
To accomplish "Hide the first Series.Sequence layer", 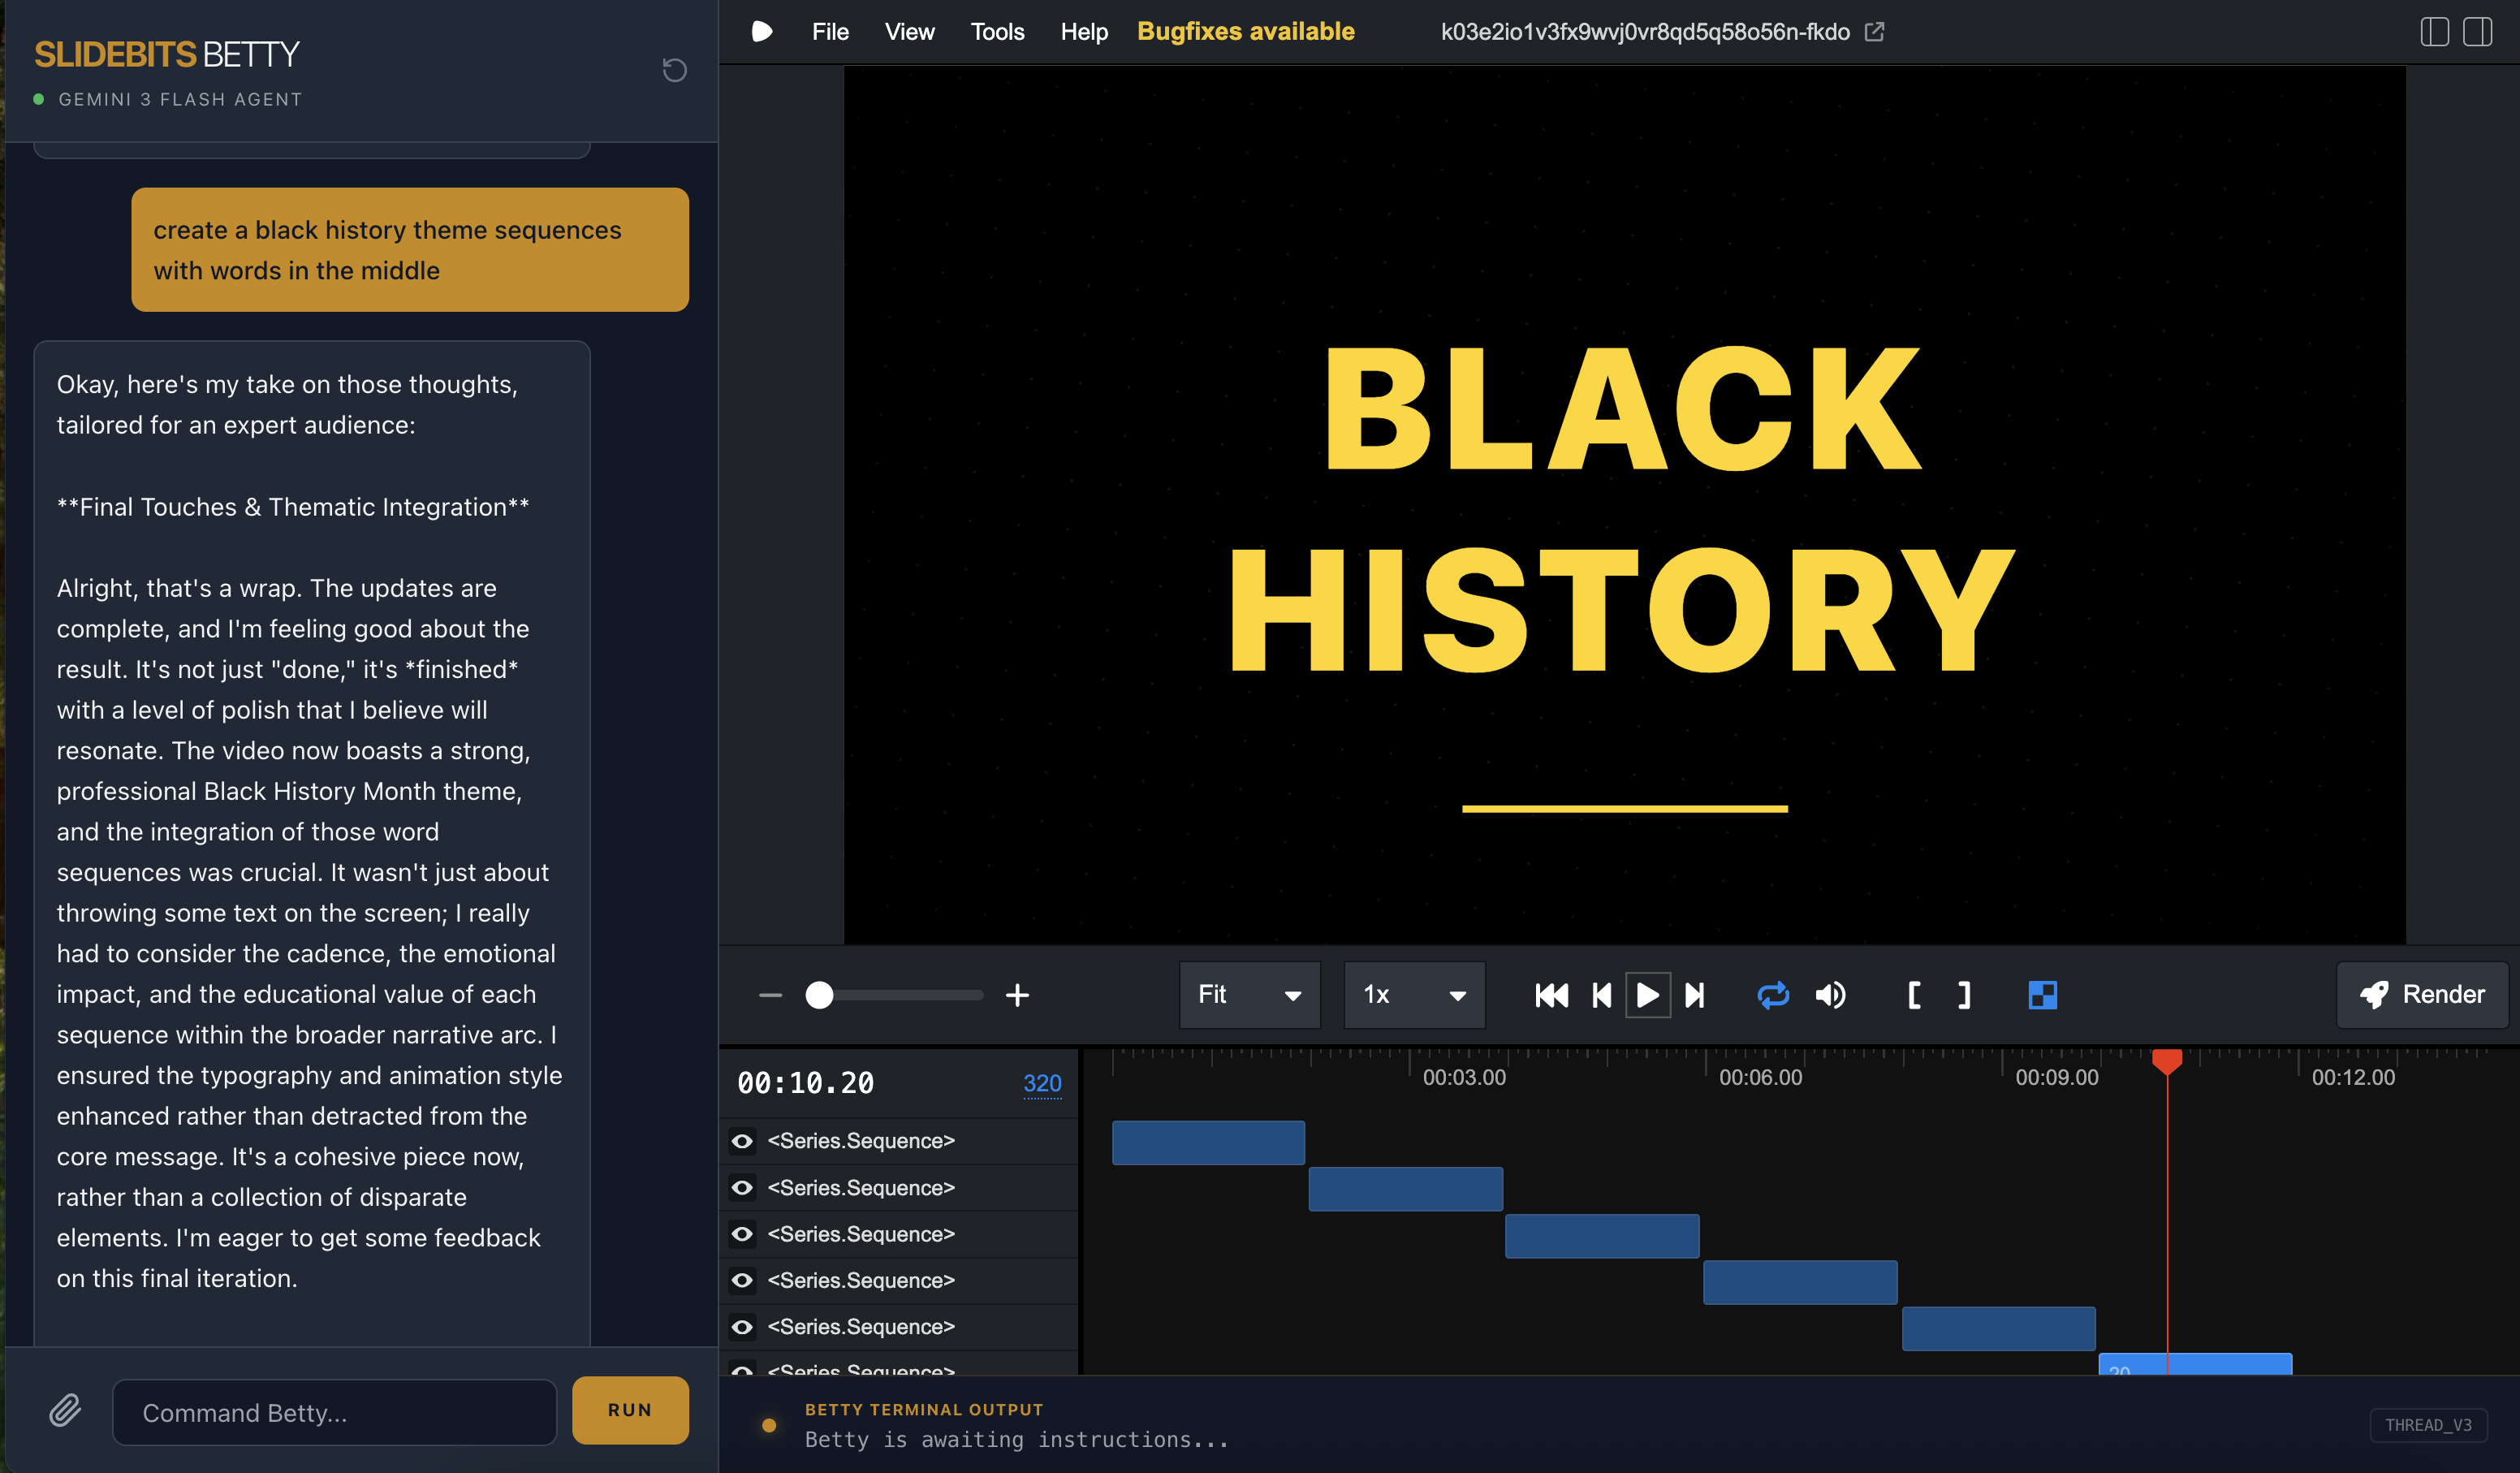I will 742,1141.
